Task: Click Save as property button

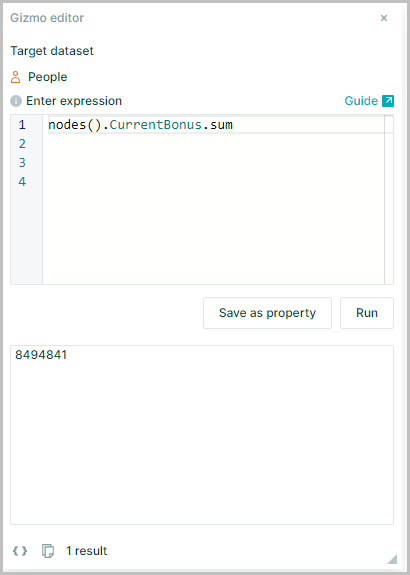Action: pos(267,313)
